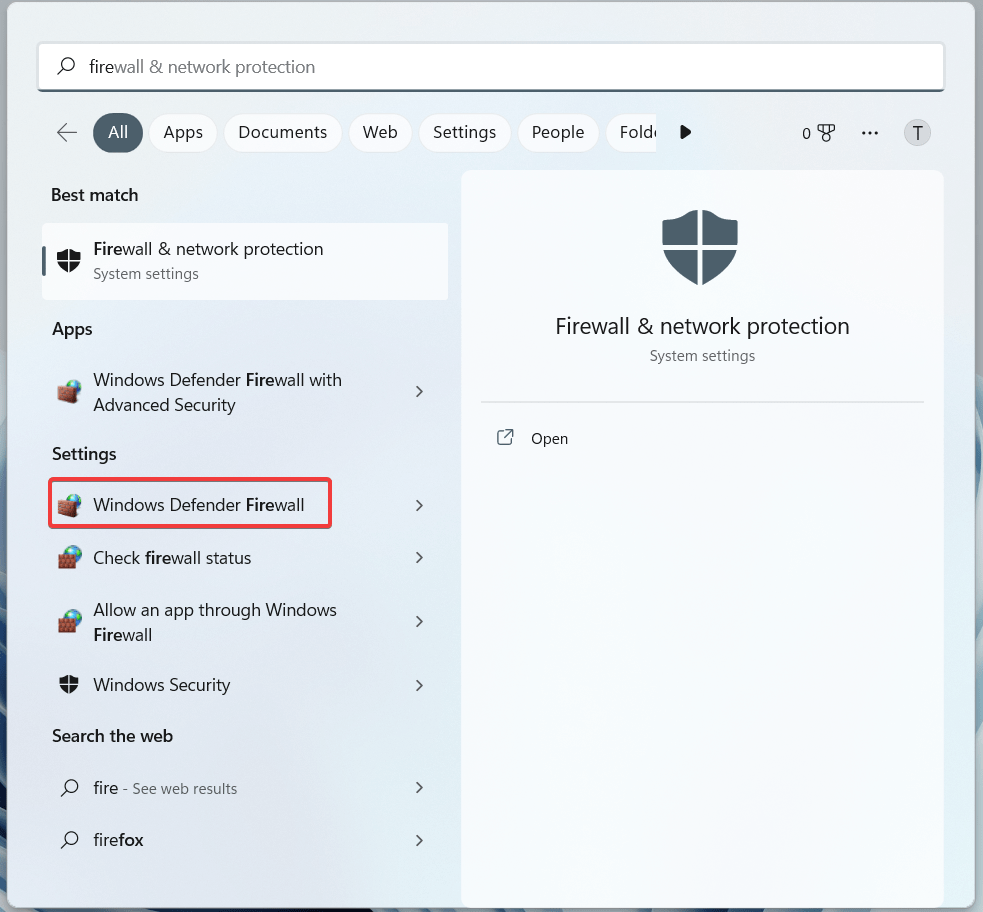Switch to the Apps filter tab

[183, 132]
